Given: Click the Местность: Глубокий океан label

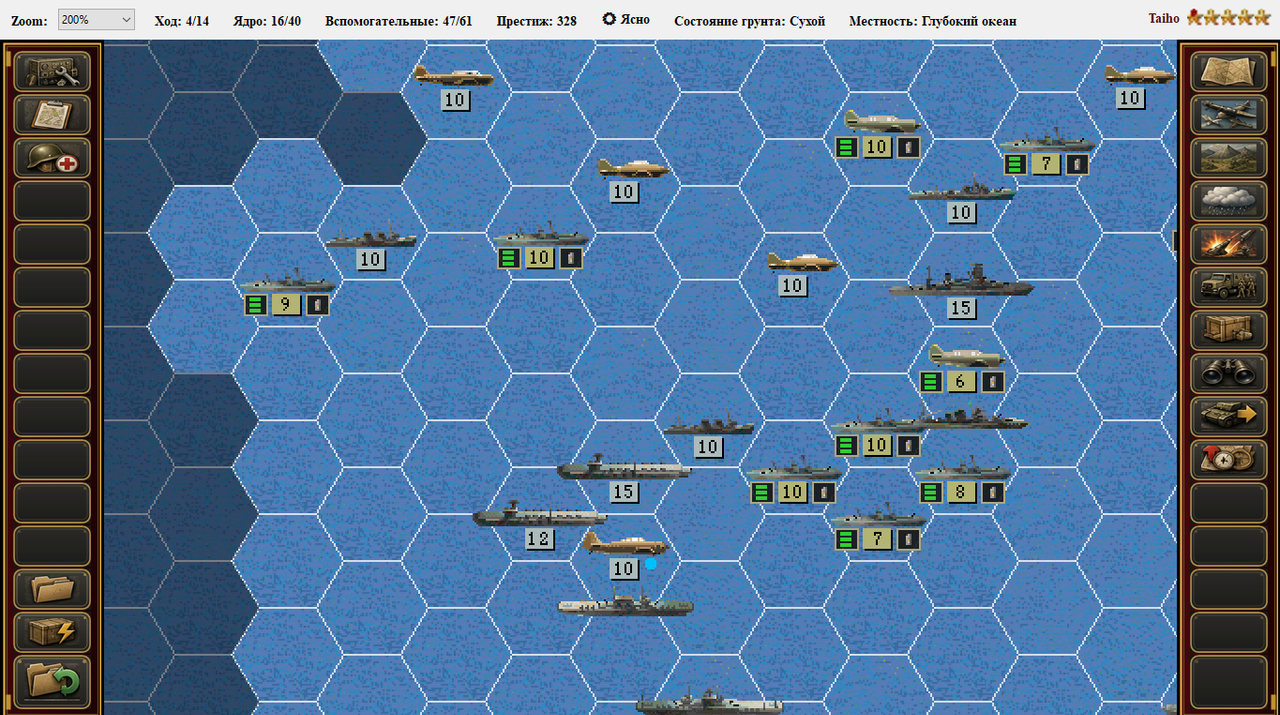Looking at the screenshot, I should coord(933,20).
